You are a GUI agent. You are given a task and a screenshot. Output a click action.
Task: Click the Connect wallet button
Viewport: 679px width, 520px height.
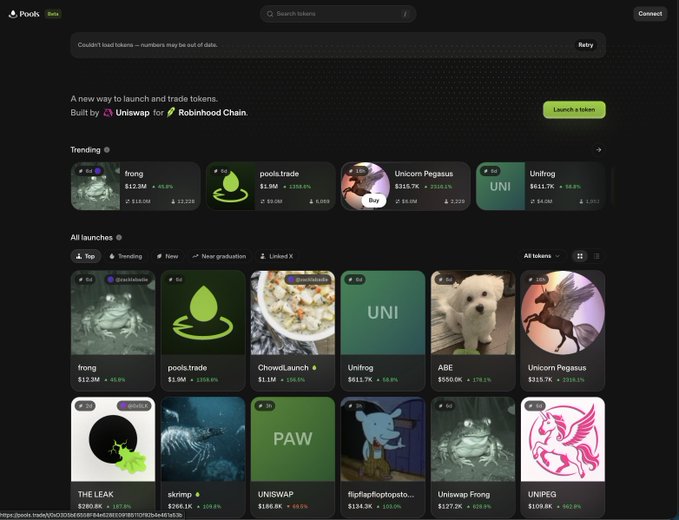(x=650, y=14)
